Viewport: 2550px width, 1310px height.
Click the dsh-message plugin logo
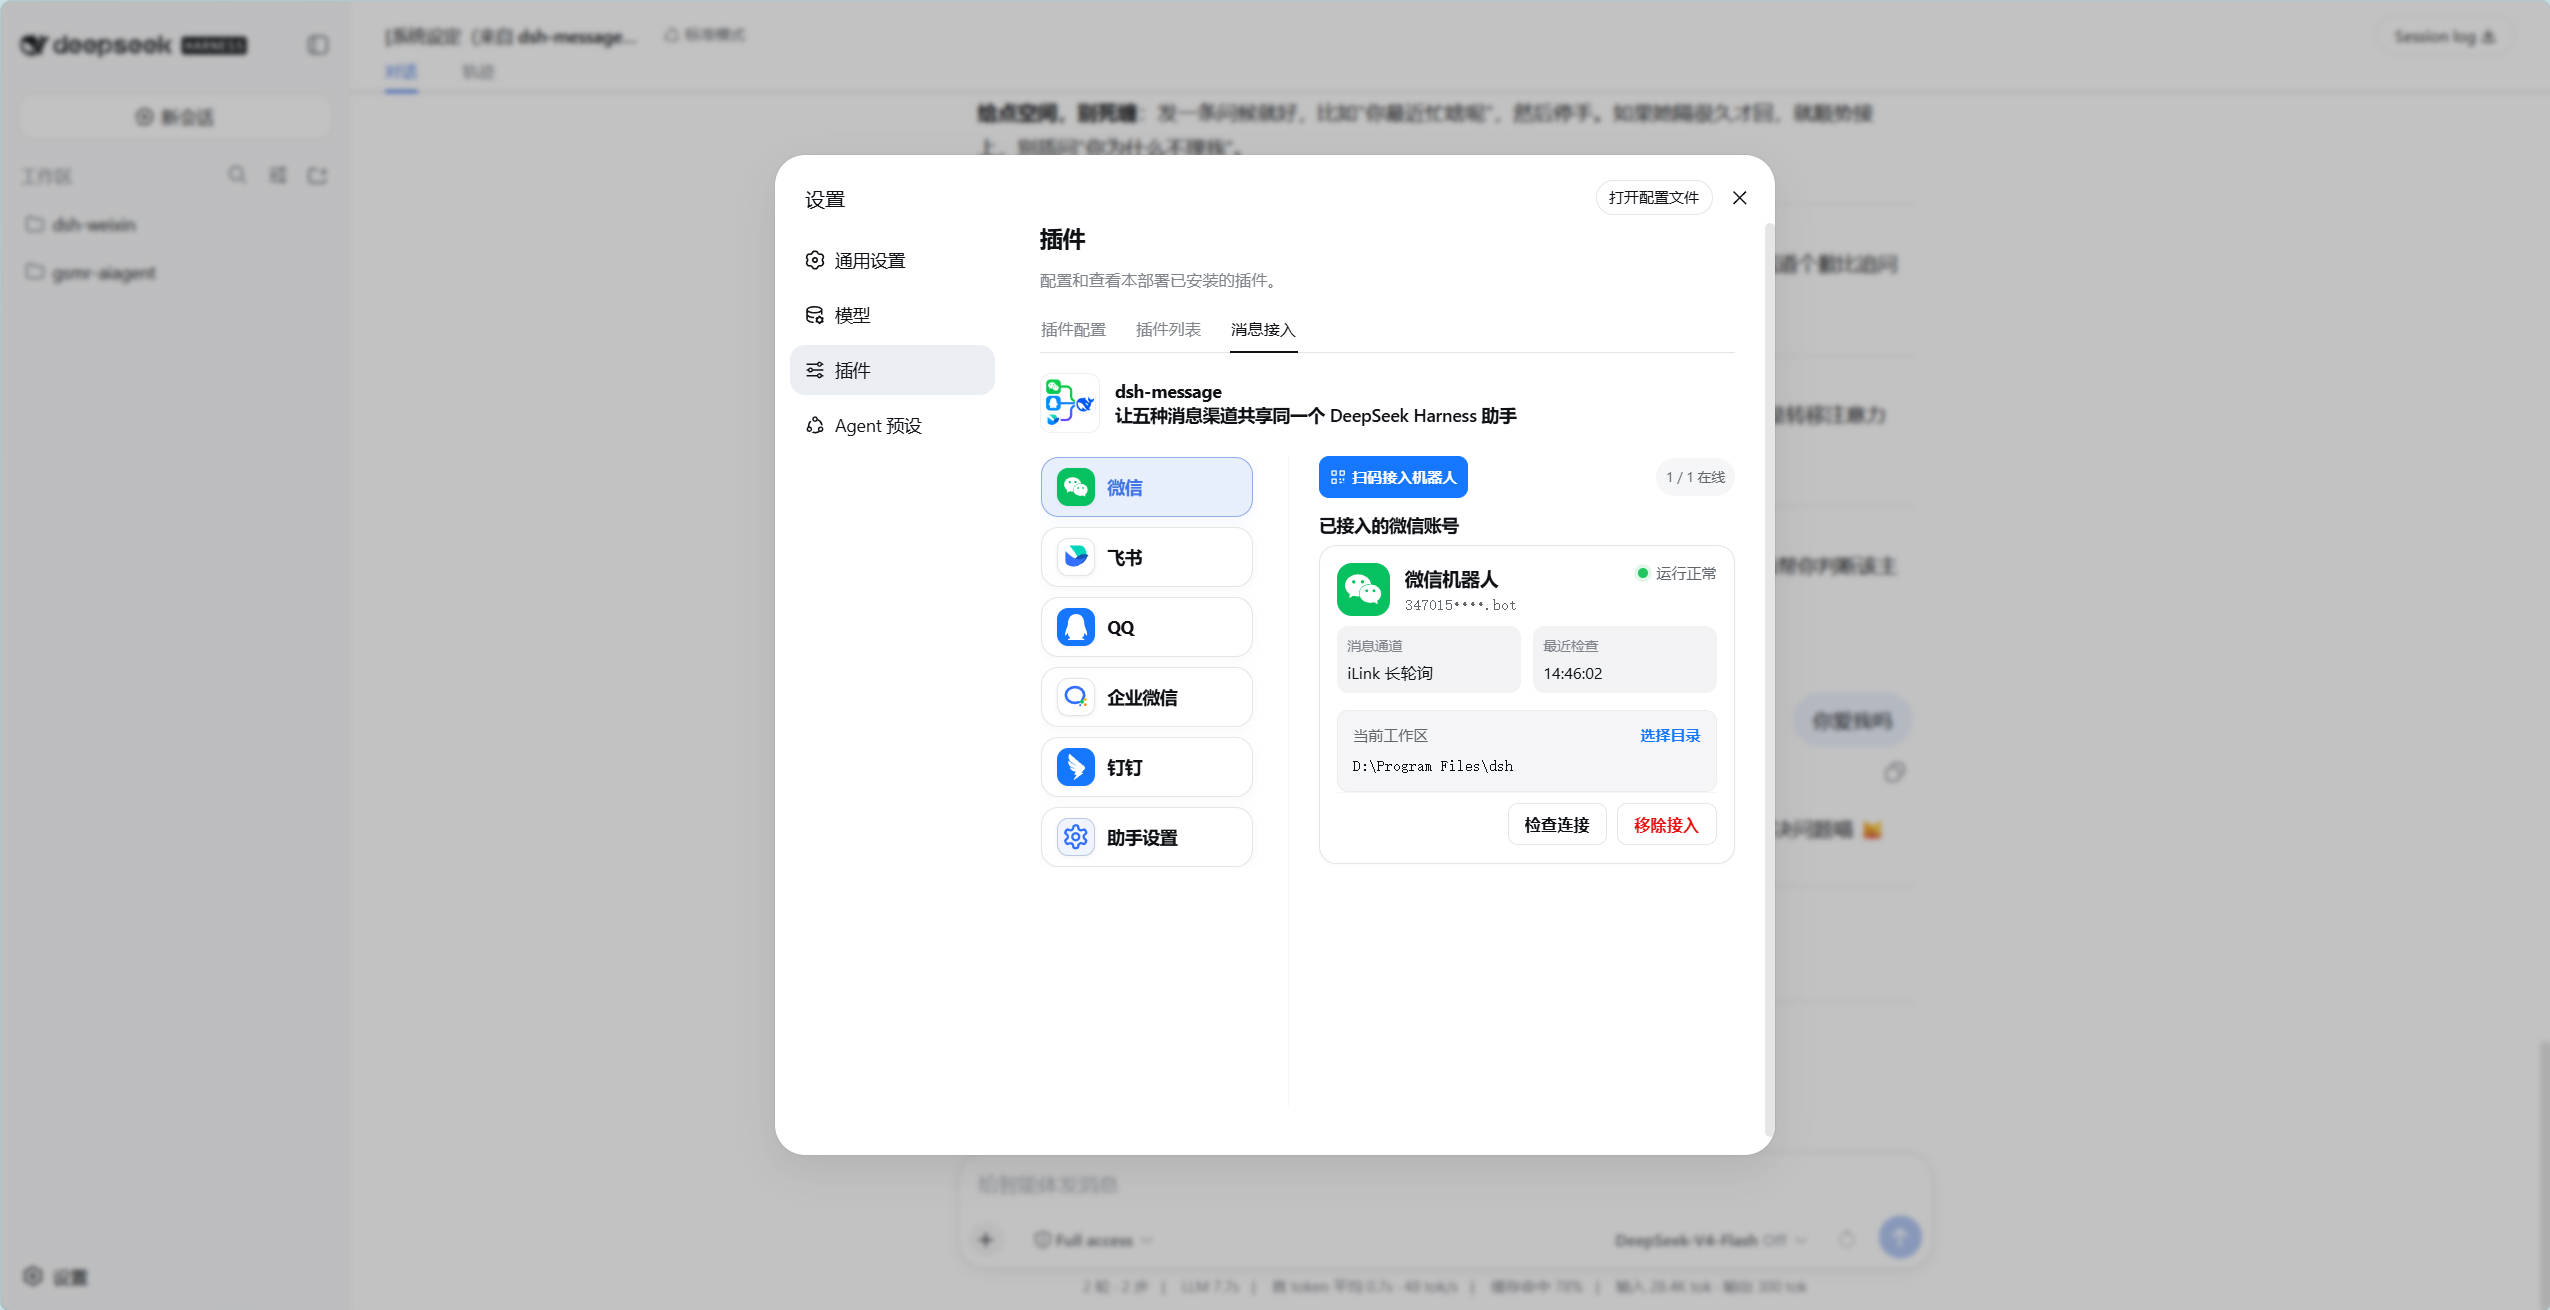click(1070, 403)
